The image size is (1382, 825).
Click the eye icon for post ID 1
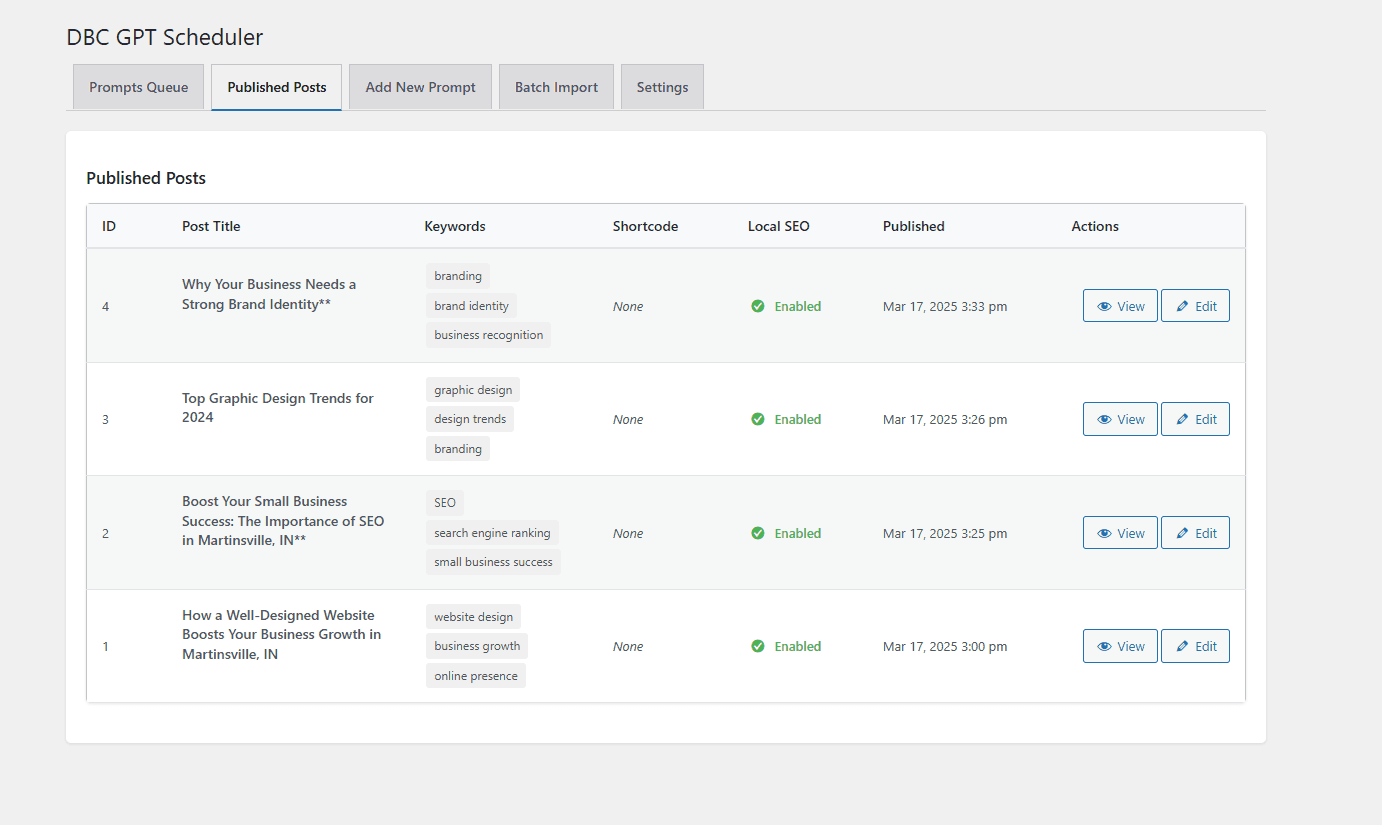click(x=1104, y=646)
